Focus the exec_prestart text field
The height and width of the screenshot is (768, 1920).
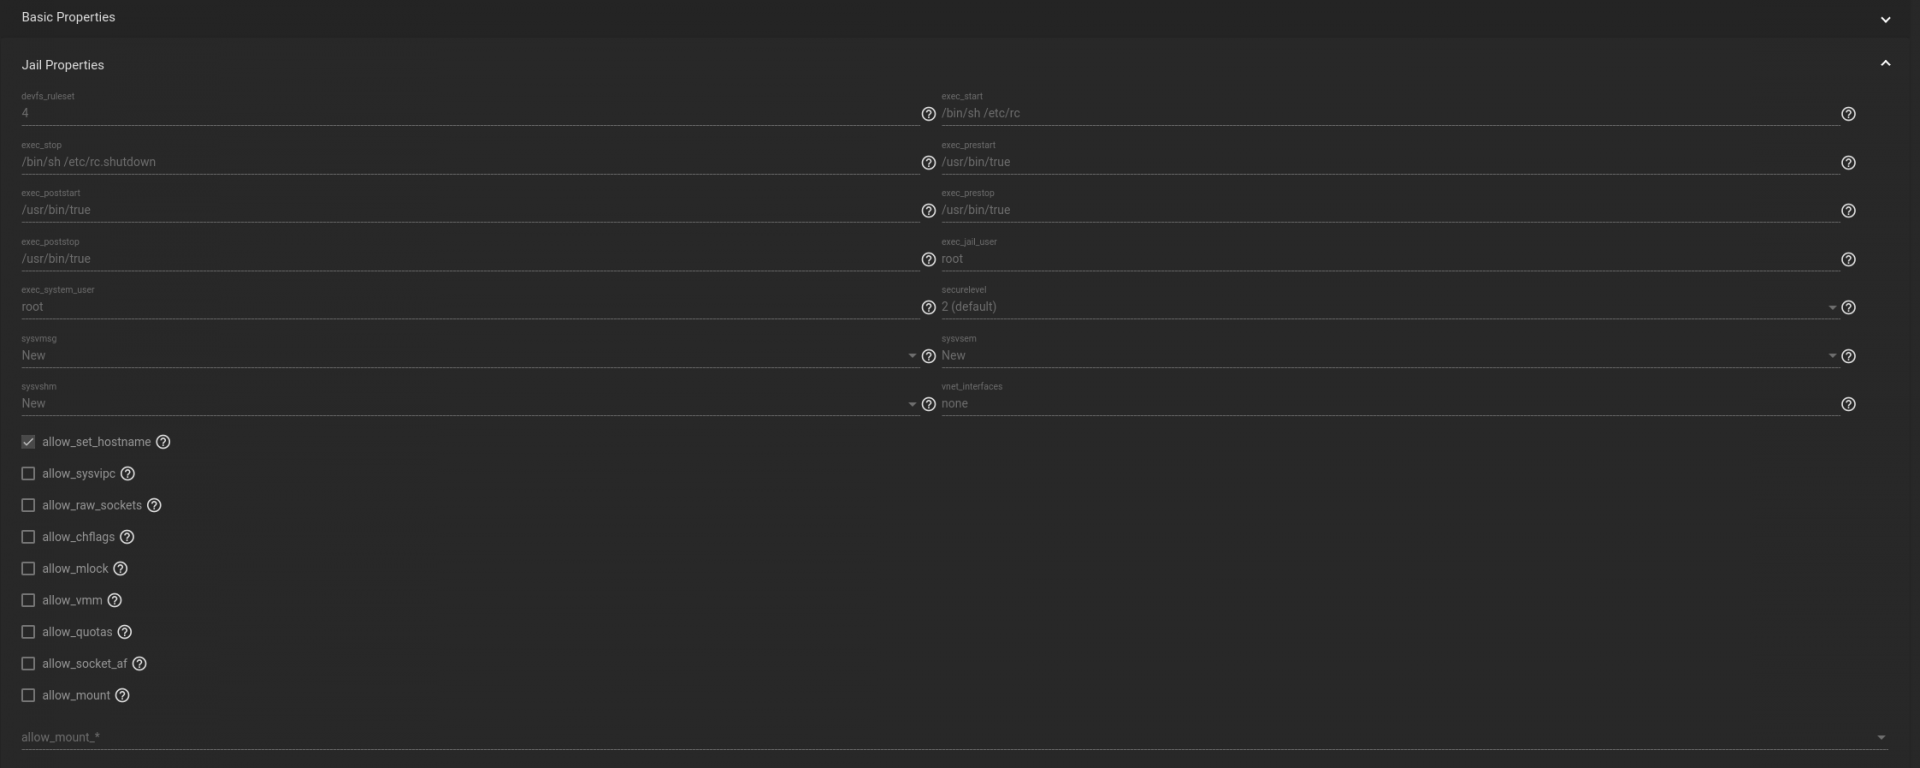click(1390, 162)
